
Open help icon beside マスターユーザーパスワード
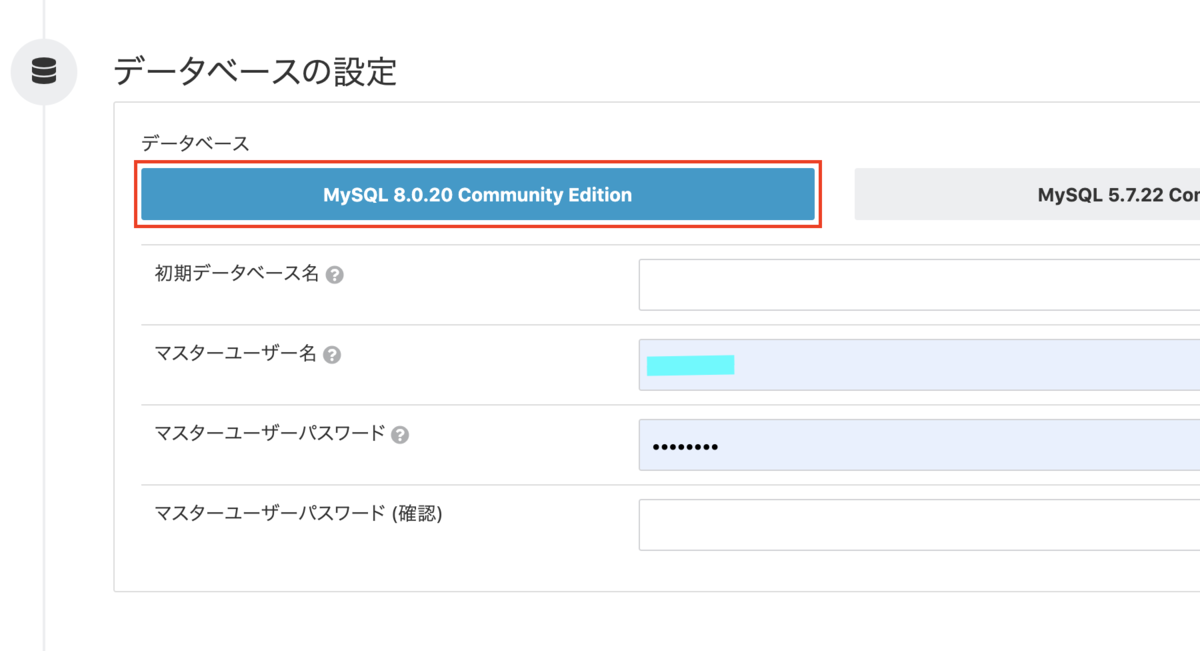pyautogui.click(x=400, y=435)
